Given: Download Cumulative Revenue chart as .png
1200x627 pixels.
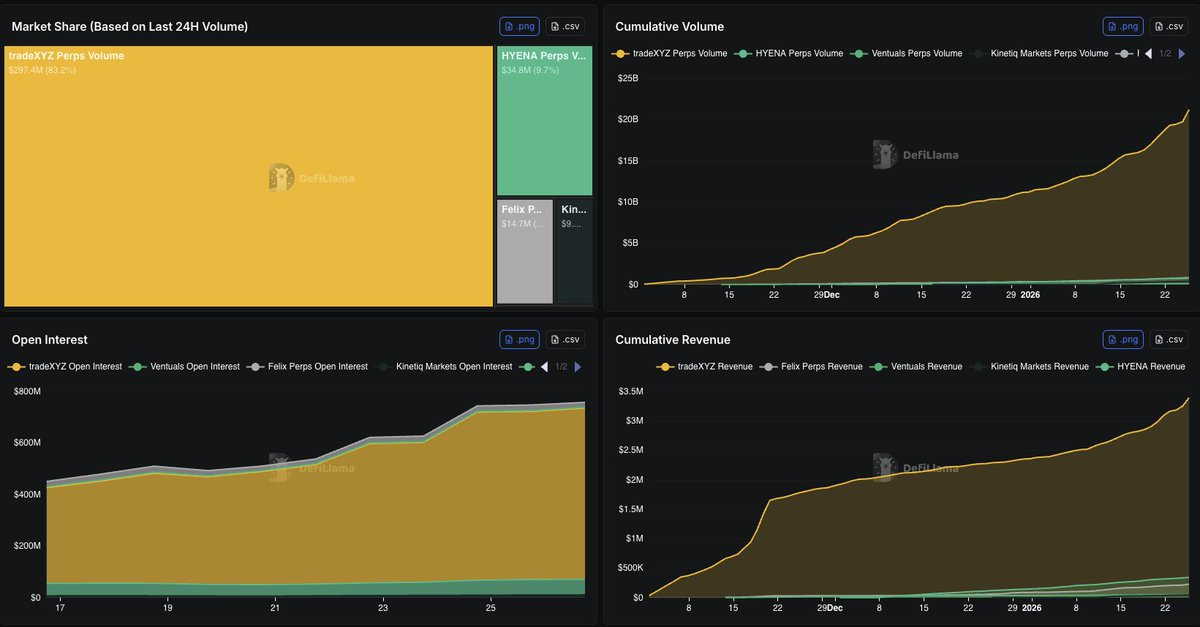Looking at the screenshot, I should pyautogui.click(x=1123, y=340).
